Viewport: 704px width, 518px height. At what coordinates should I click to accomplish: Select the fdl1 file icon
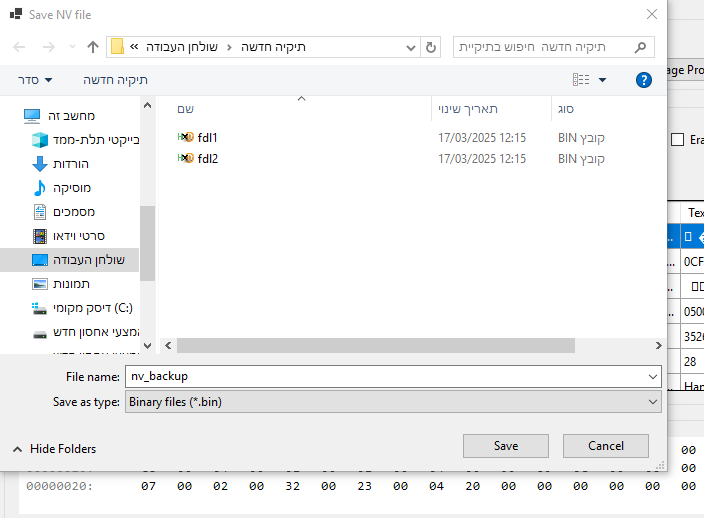185,137
